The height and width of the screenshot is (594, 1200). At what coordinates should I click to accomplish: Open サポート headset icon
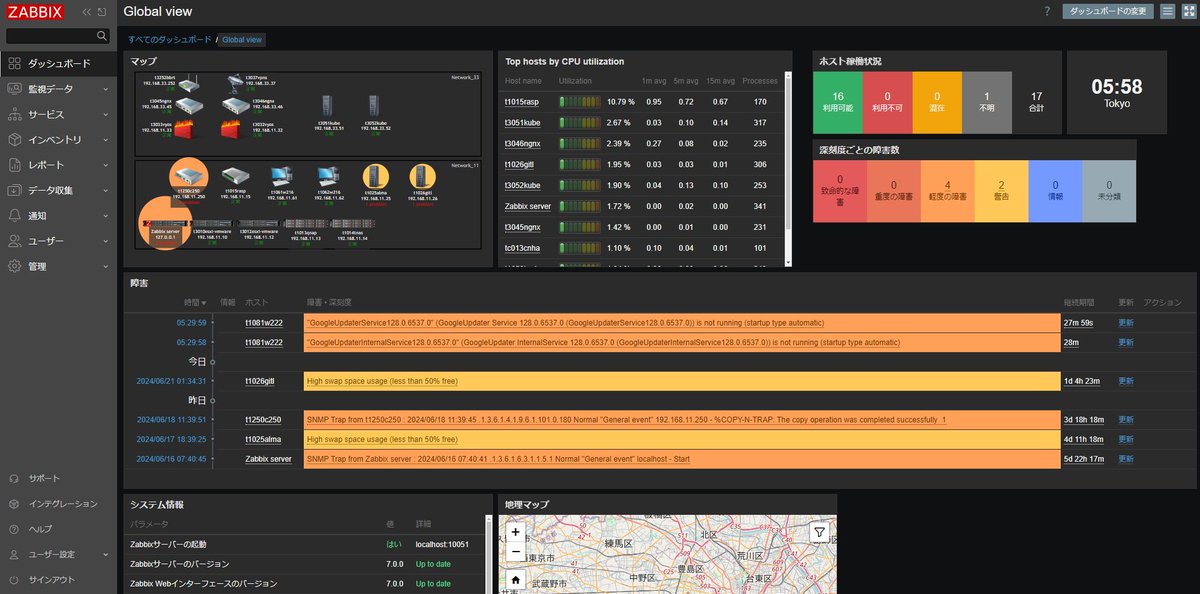(15, 479)
